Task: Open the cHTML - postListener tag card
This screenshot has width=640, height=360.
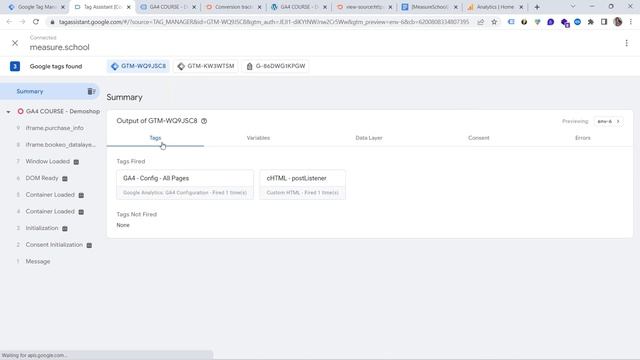Action: coord(302,184)
